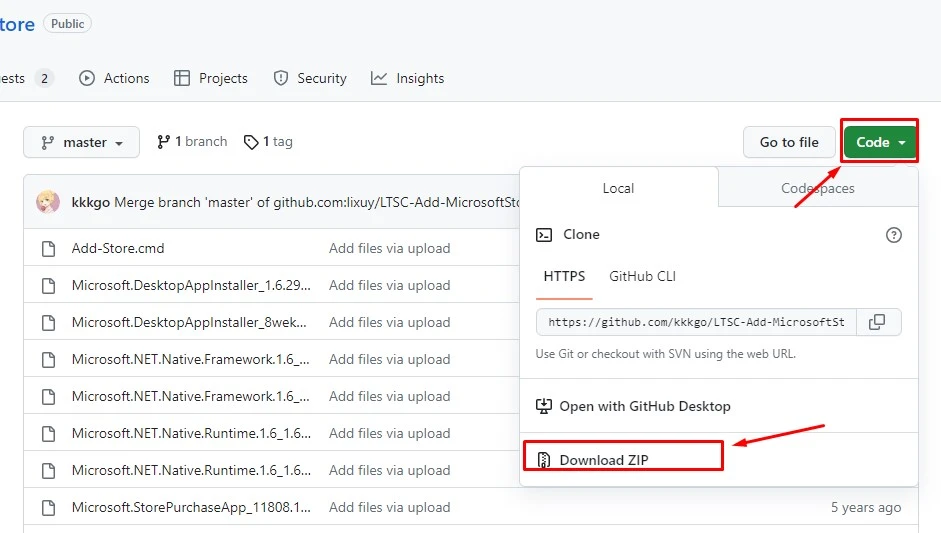Open the Actions repository tab
The image size is (941, 533).
click(115, 78)
